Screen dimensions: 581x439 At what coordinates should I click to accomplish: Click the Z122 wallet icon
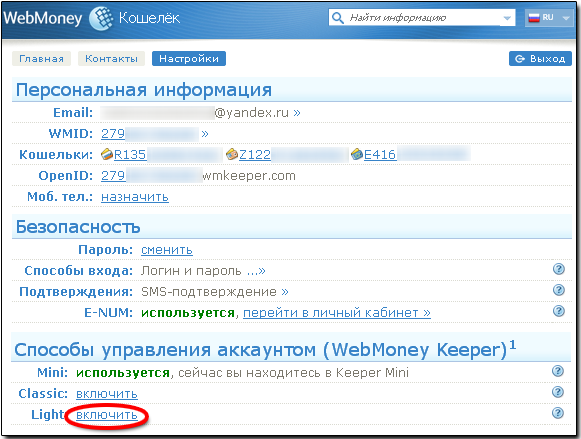click(x=232, y=154)
